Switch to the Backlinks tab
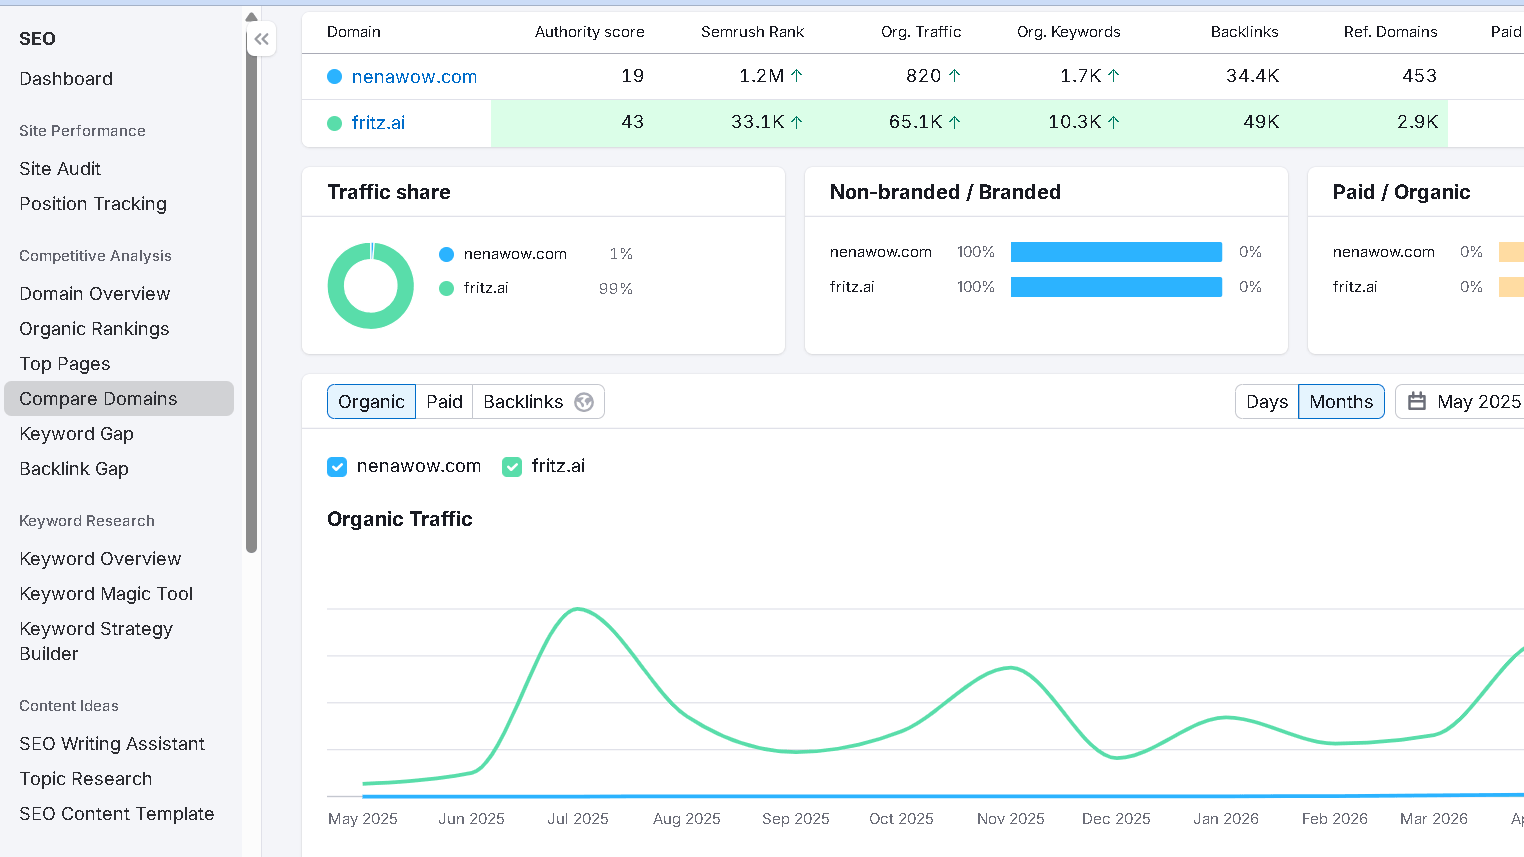Screen dimensions: 1524x857 point(538,402)
